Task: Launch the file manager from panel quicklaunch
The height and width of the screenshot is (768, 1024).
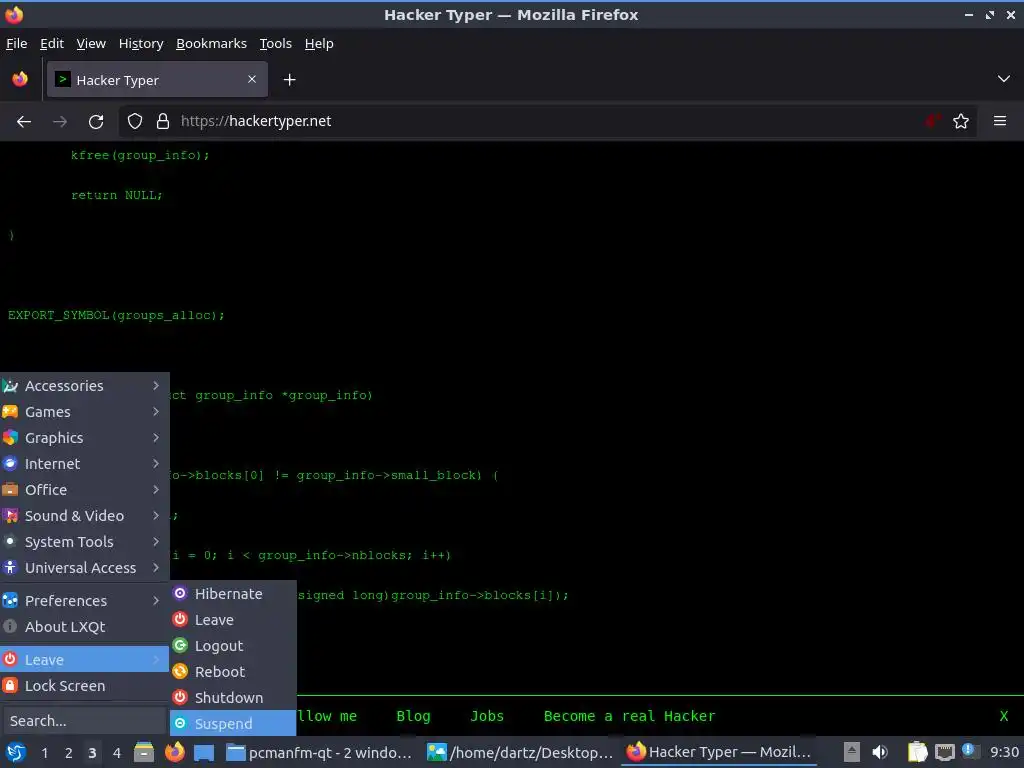Action: (144, 752)
